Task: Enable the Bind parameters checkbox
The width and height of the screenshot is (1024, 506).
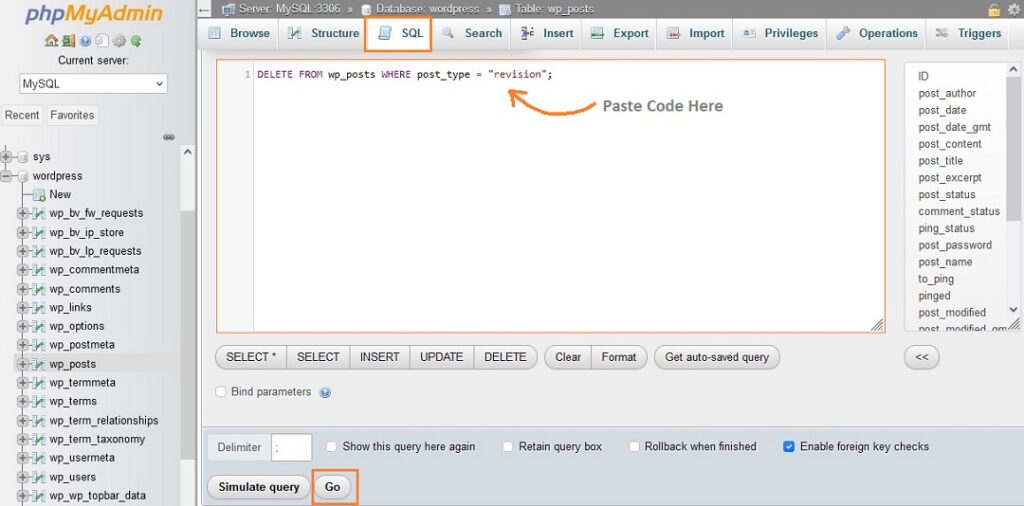Action: pos(221,392)
